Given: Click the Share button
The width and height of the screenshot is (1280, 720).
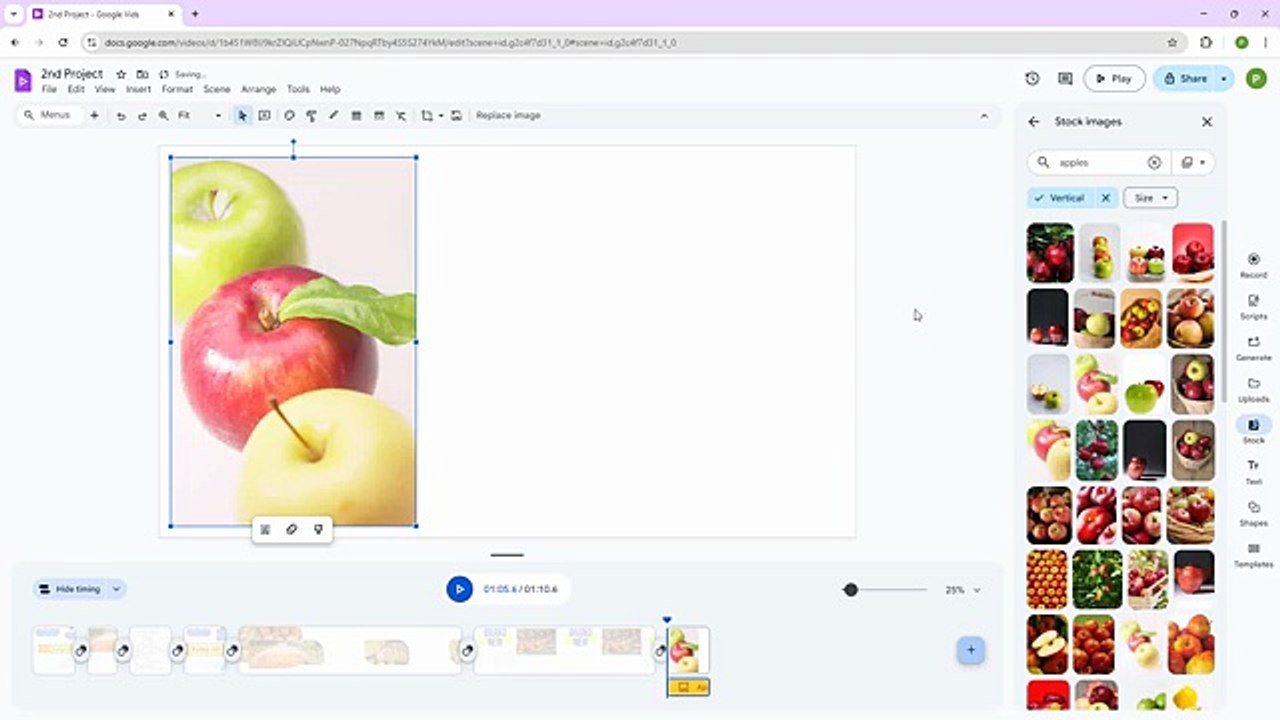Looking at the screenshot, I should click(x=1185, y=78).
